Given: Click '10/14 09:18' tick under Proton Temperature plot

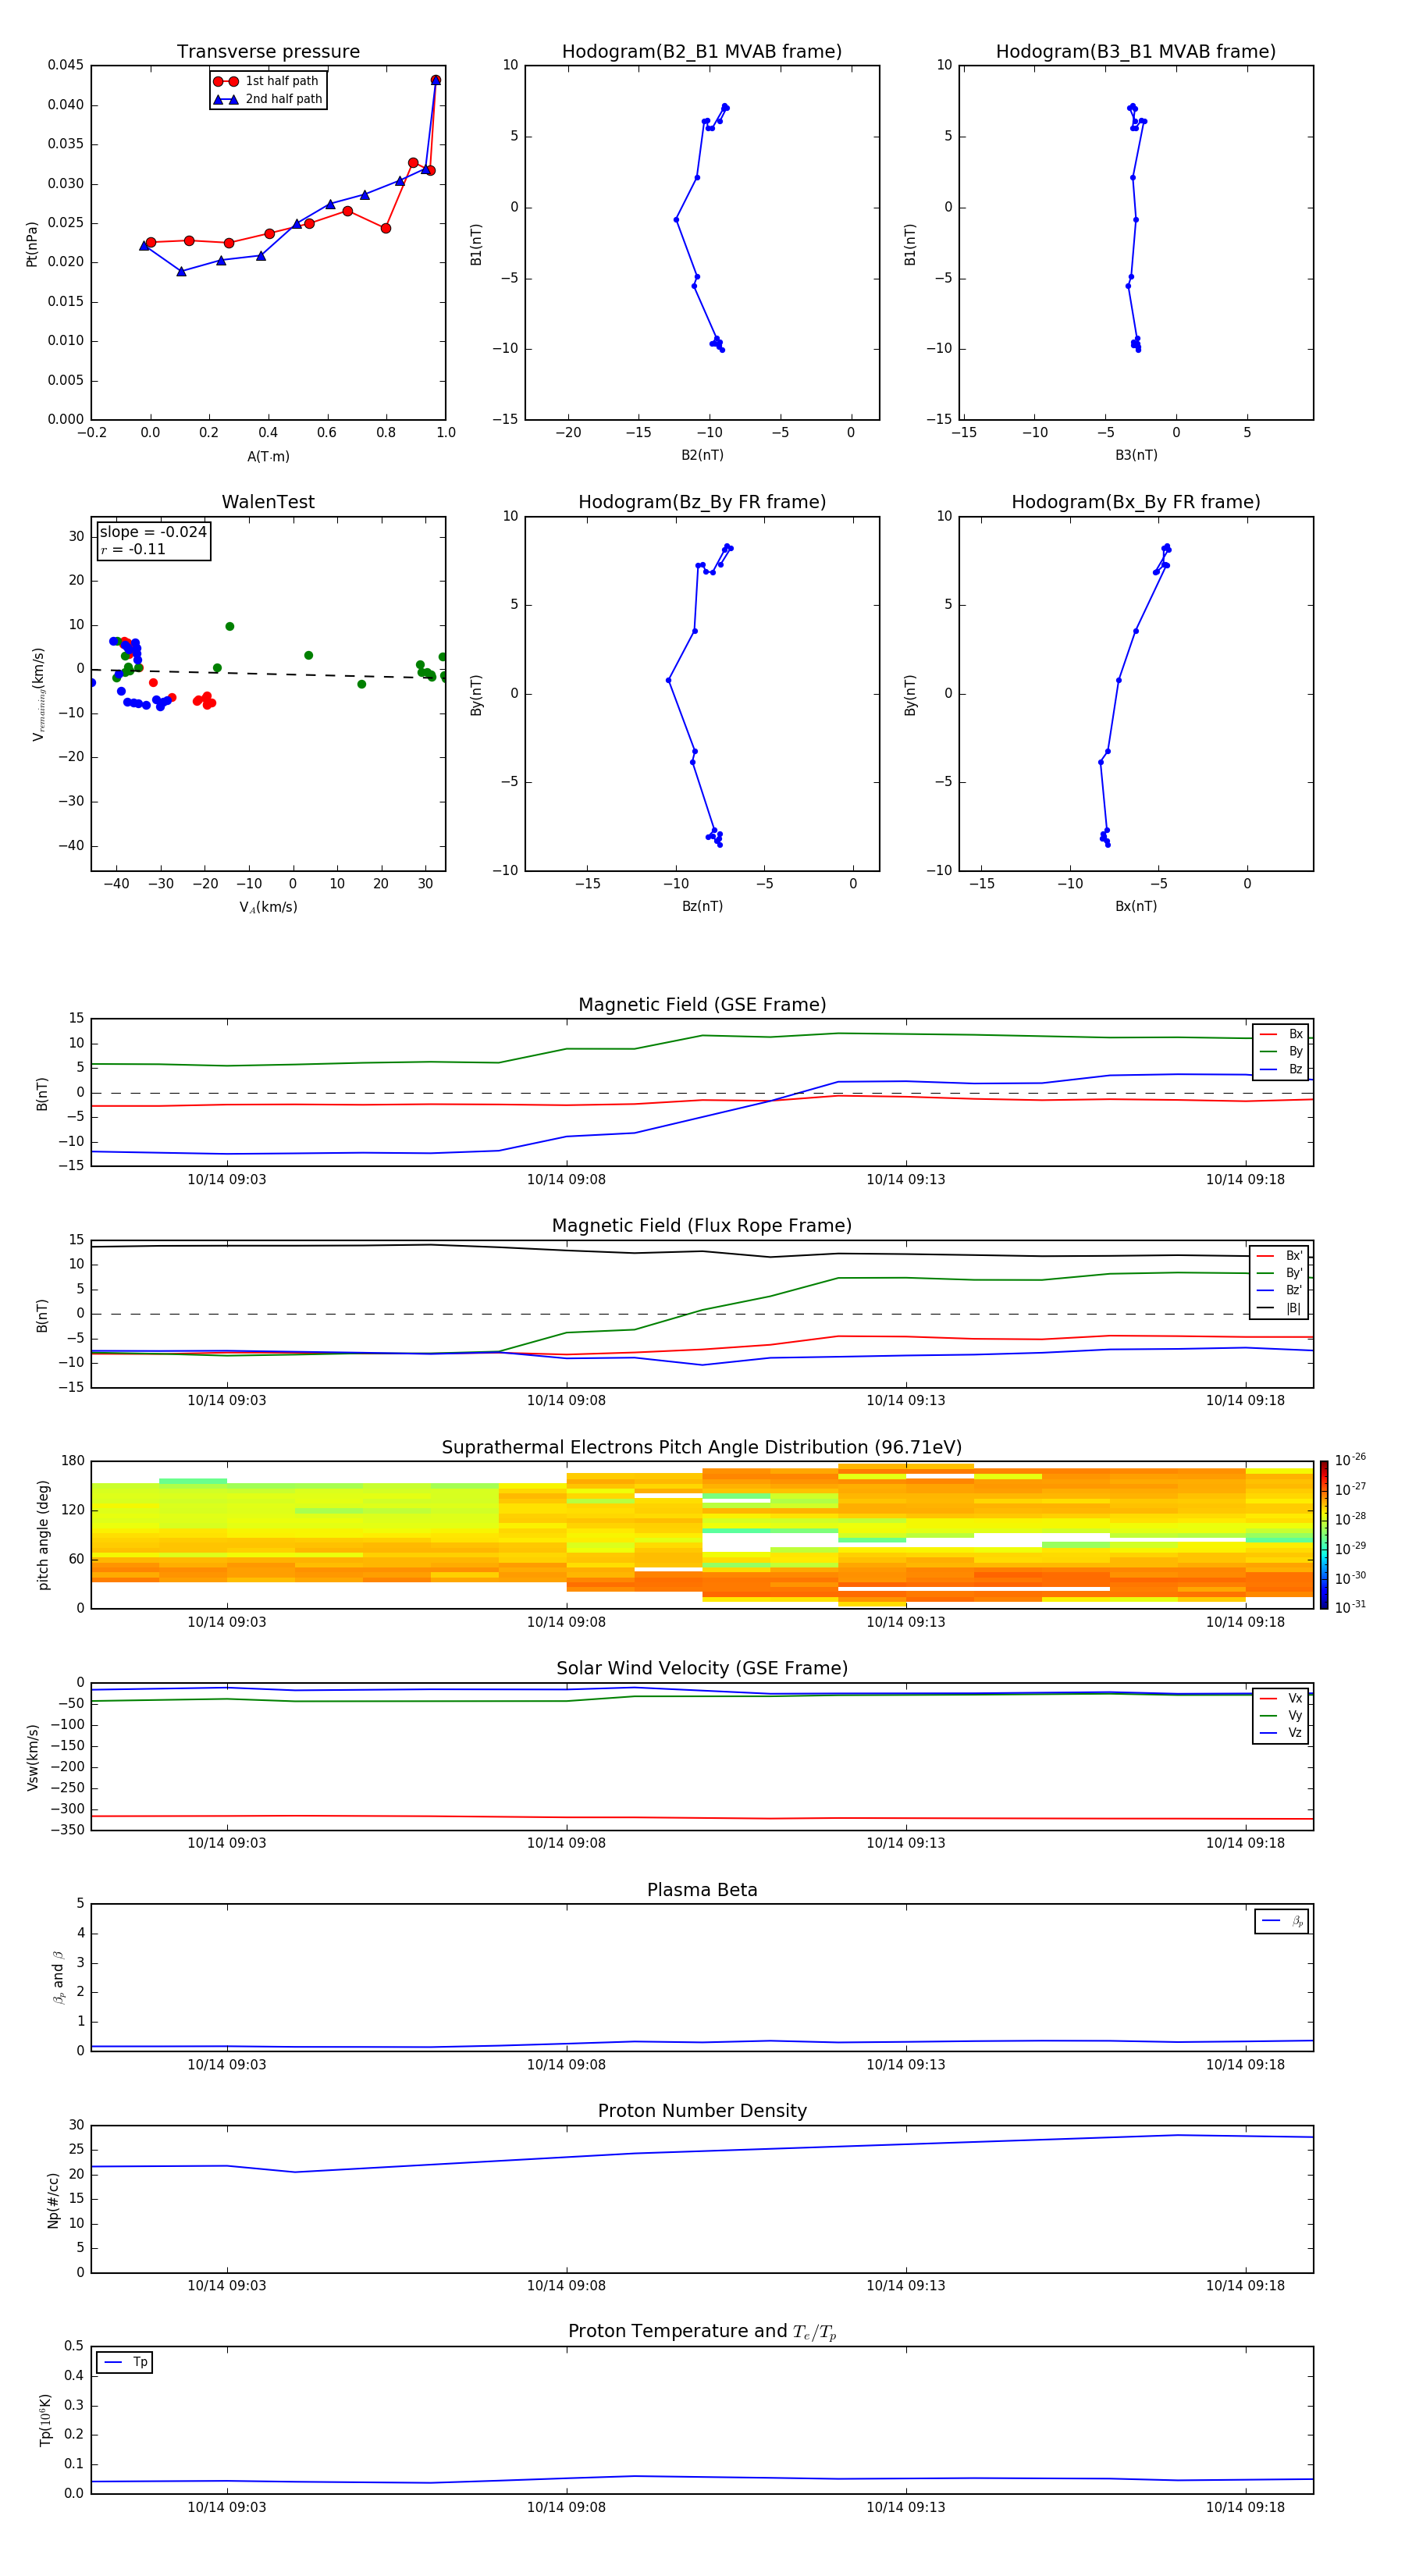Looking at the screenshot, I should (x=1245, y=2507).
